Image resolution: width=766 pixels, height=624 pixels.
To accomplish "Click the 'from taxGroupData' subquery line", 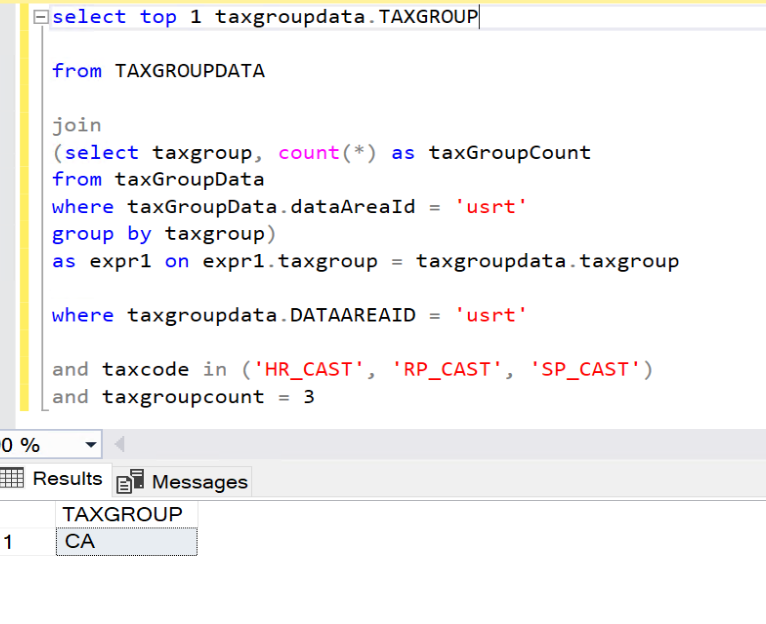I will (158, 179).
